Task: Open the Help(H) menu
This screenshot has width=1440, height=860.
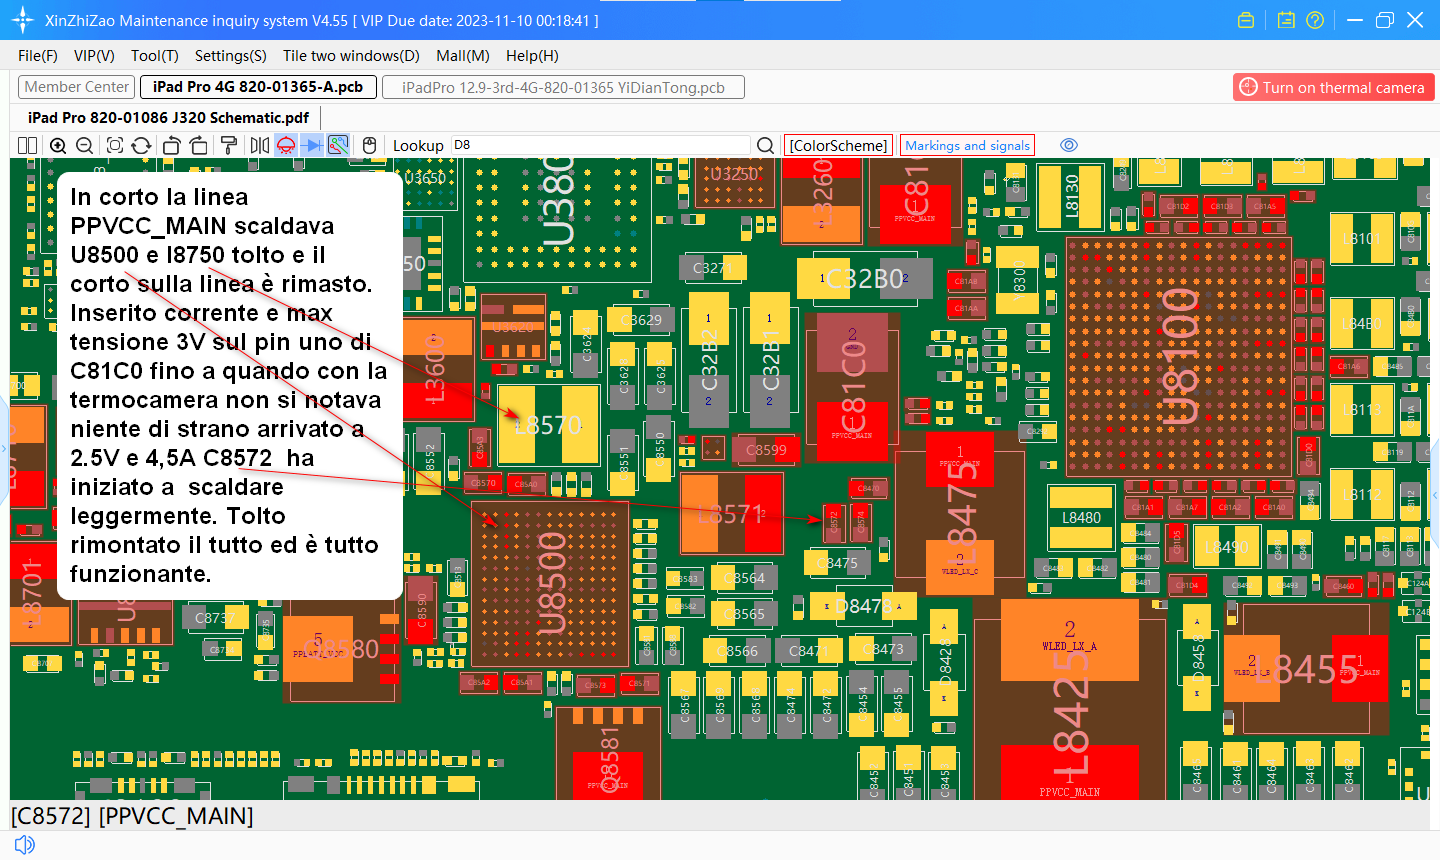Action: pos(532,56)
